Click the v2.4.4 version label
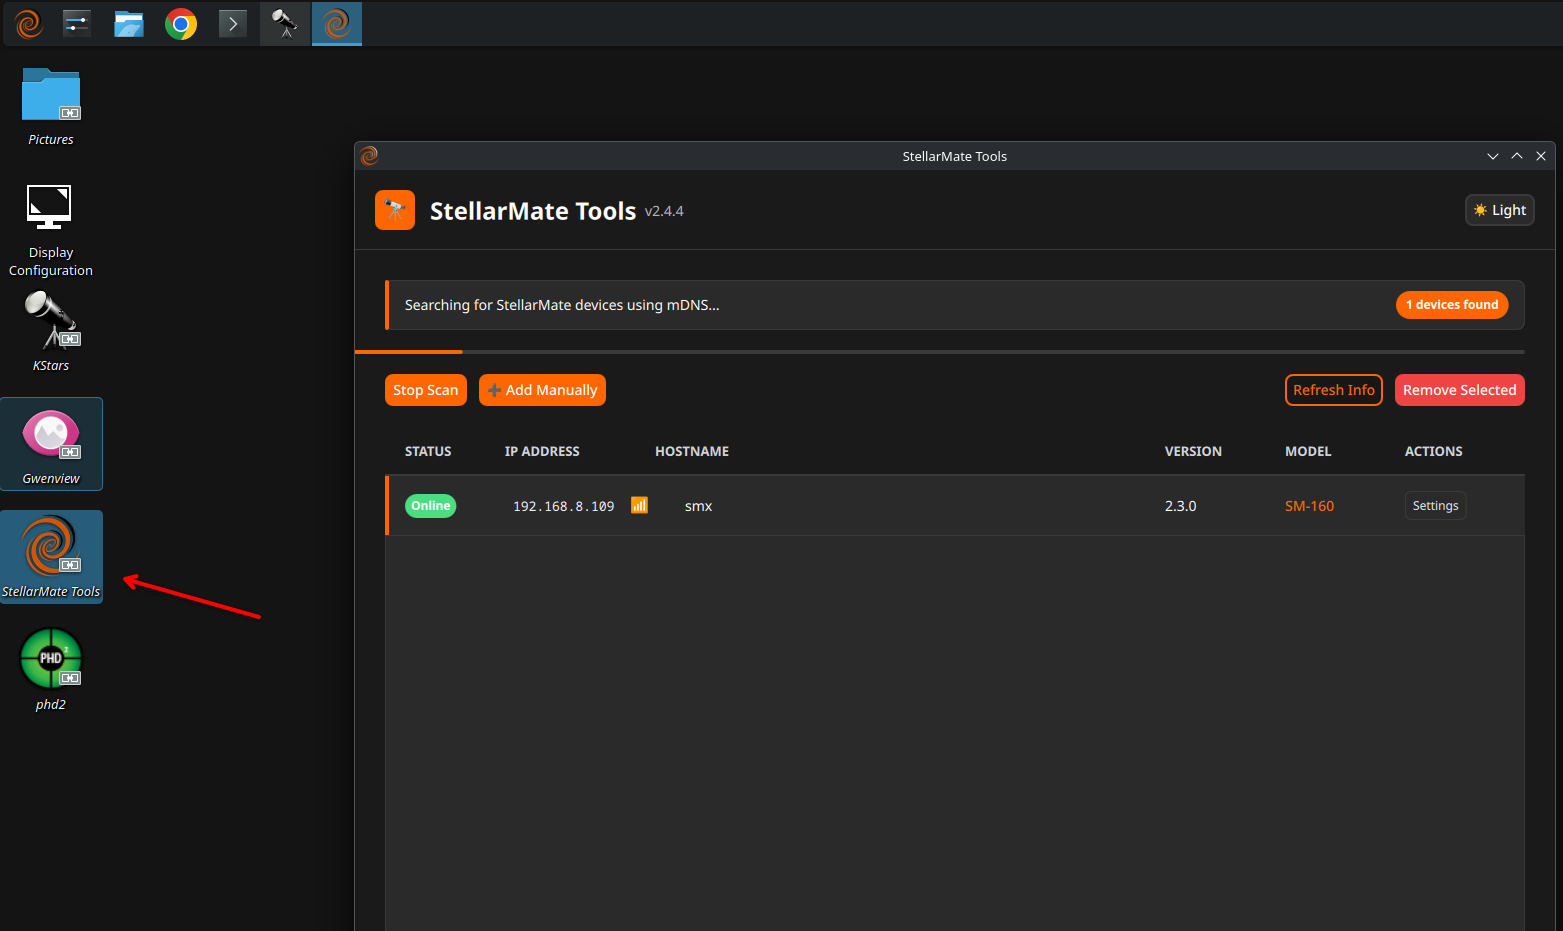1563x931 pixels. pos(664,211)
